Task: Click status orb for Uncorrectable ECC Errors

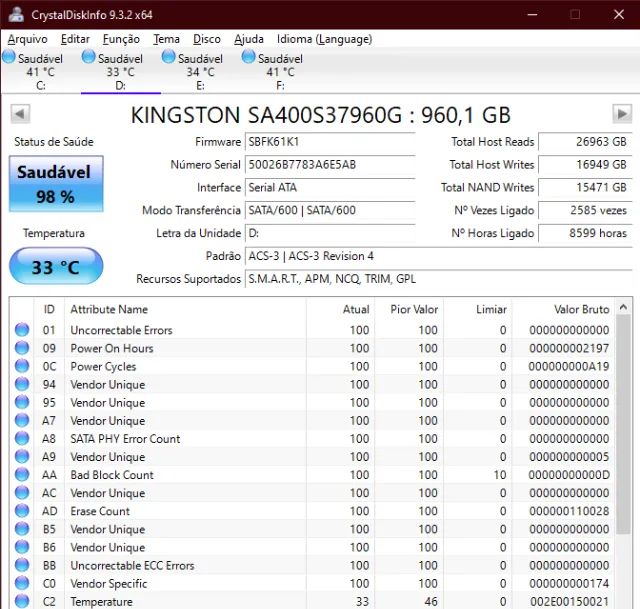Action: point(22,565)
